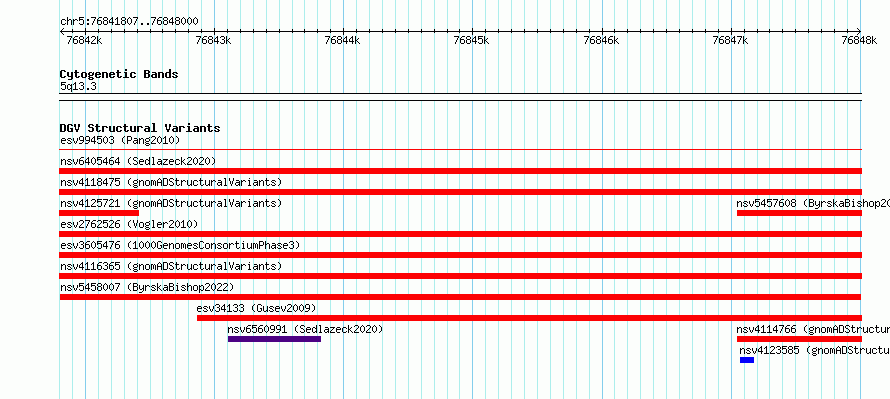Click the 76844k ruler tick label

(343, 40)
